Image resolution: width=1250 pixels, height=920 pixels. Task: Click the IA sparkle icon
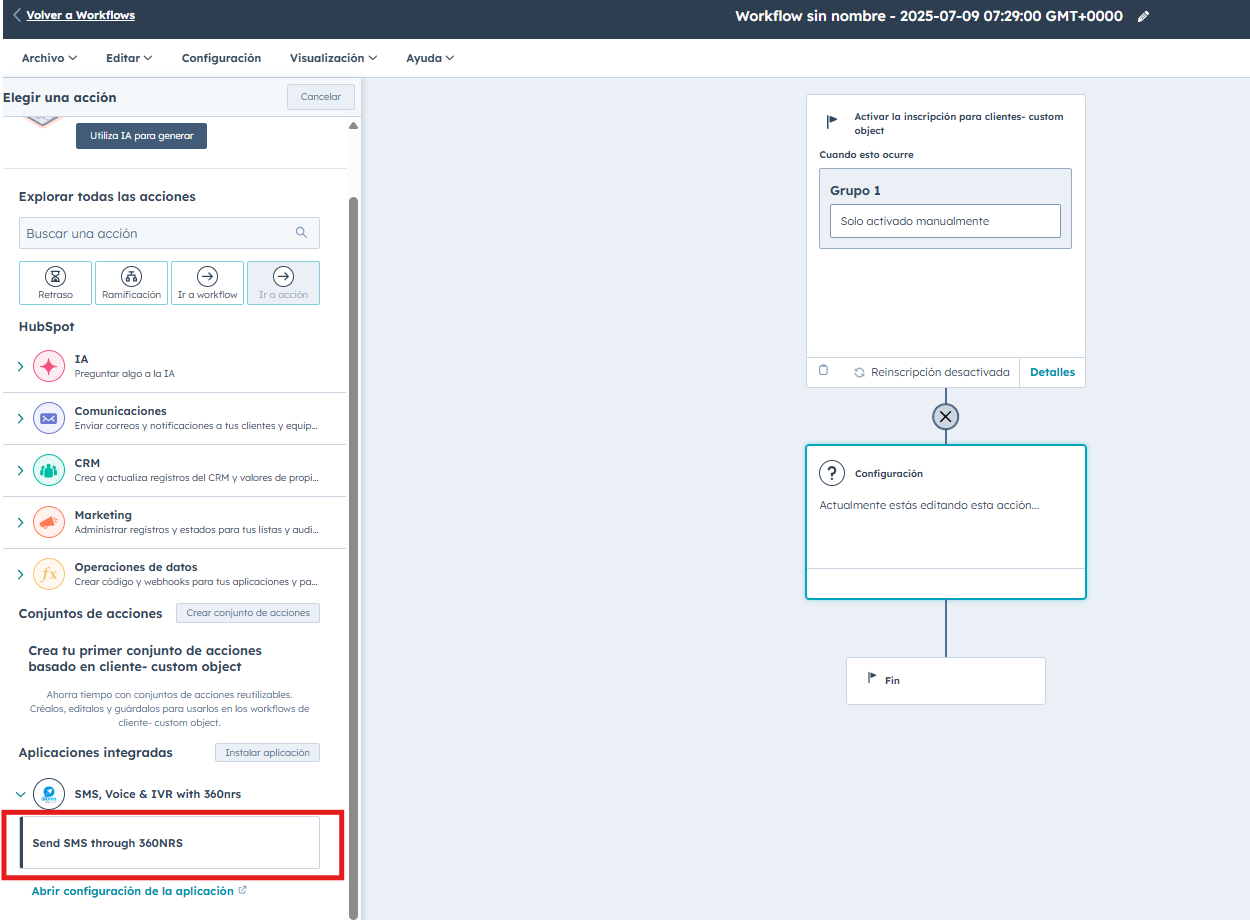point(49,366)
